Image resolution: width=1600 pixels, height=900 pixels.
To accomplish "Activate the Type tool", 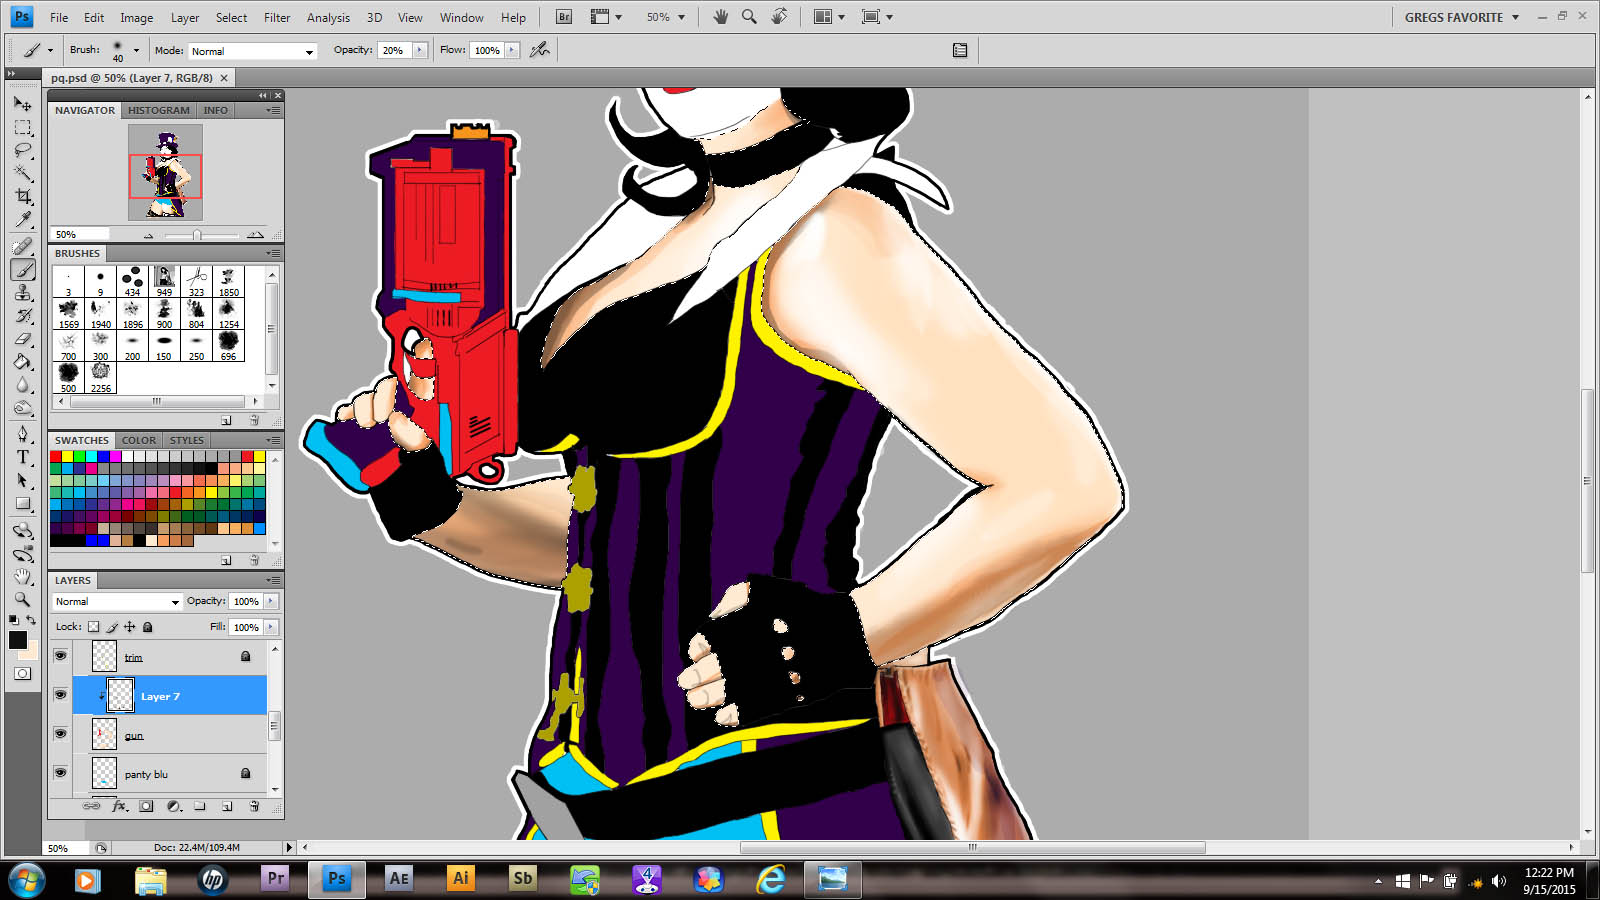I will point(23,457).
